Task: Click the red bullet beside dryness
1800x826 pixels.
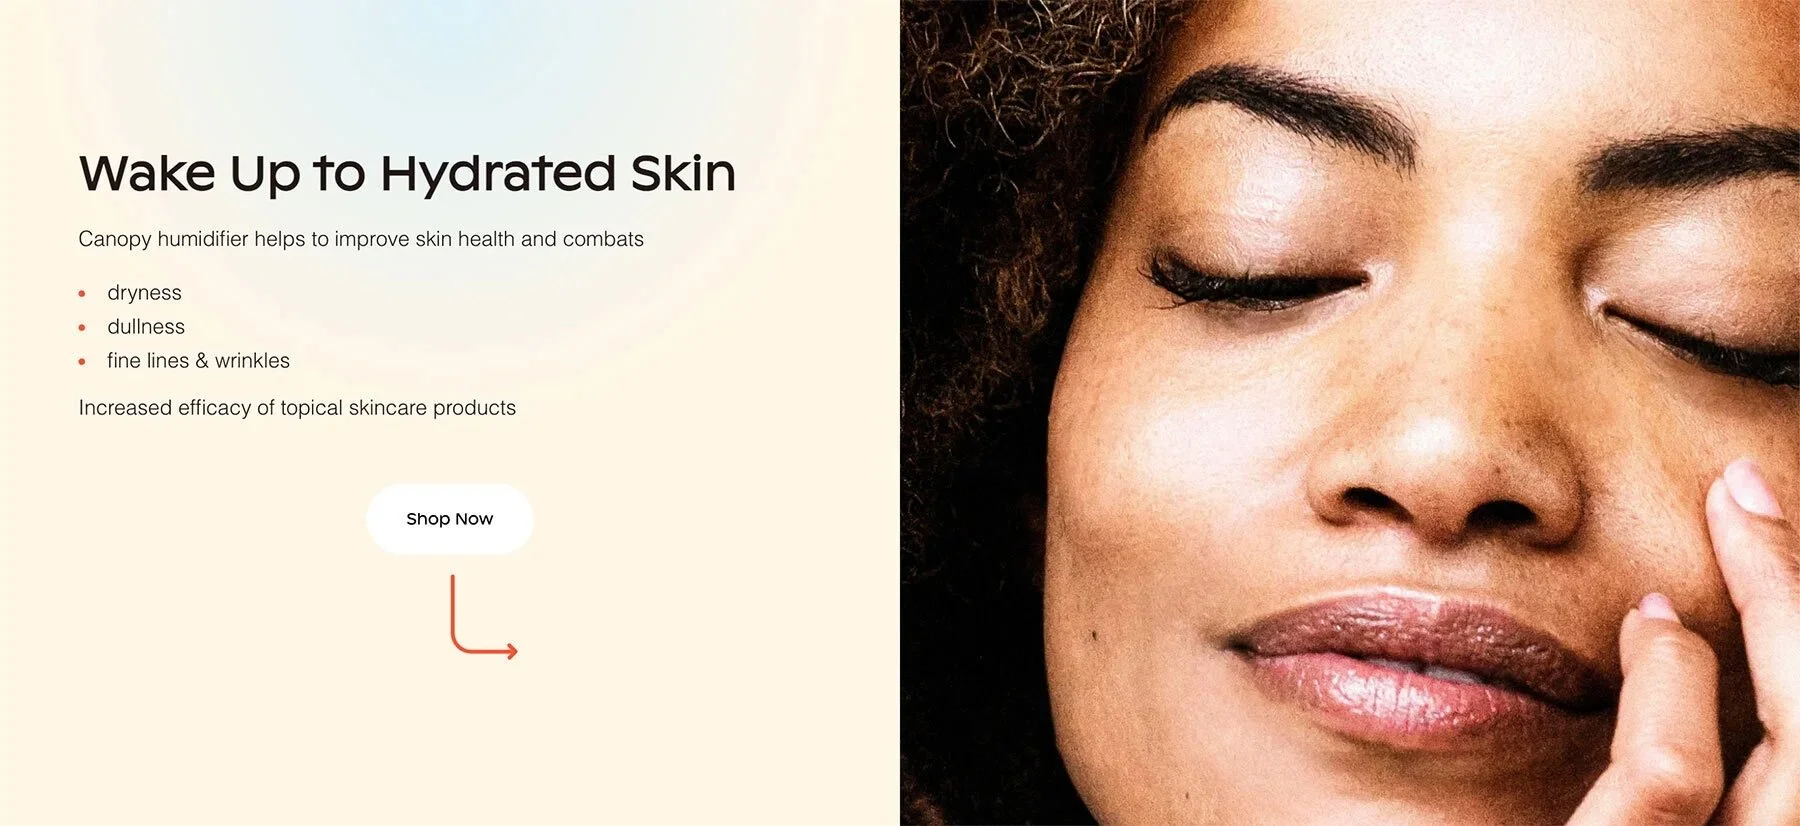Action: pos(82,294)
